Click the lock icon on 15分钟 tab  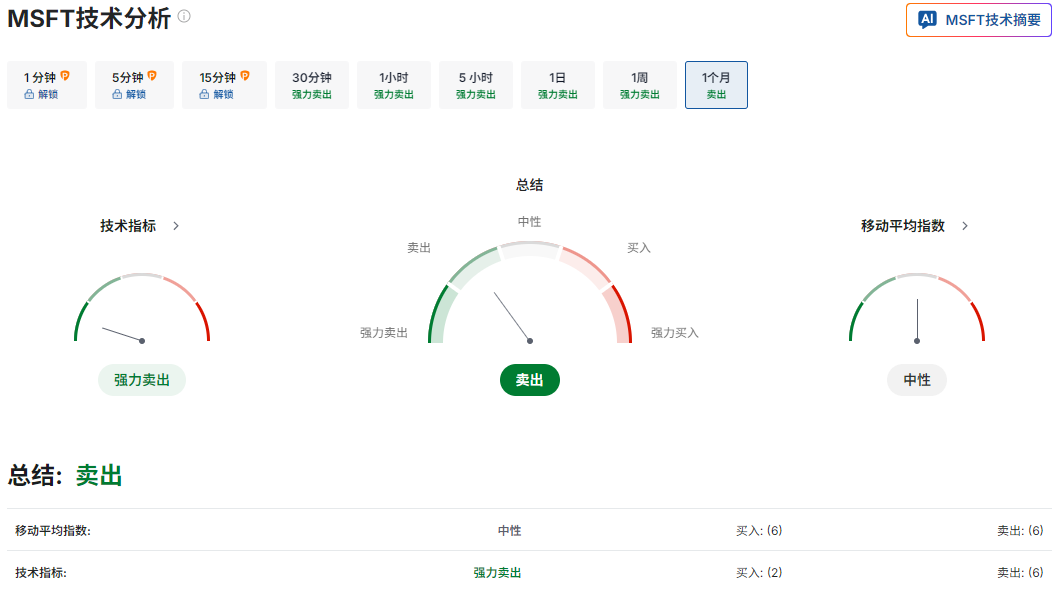(x=204, y=94)
